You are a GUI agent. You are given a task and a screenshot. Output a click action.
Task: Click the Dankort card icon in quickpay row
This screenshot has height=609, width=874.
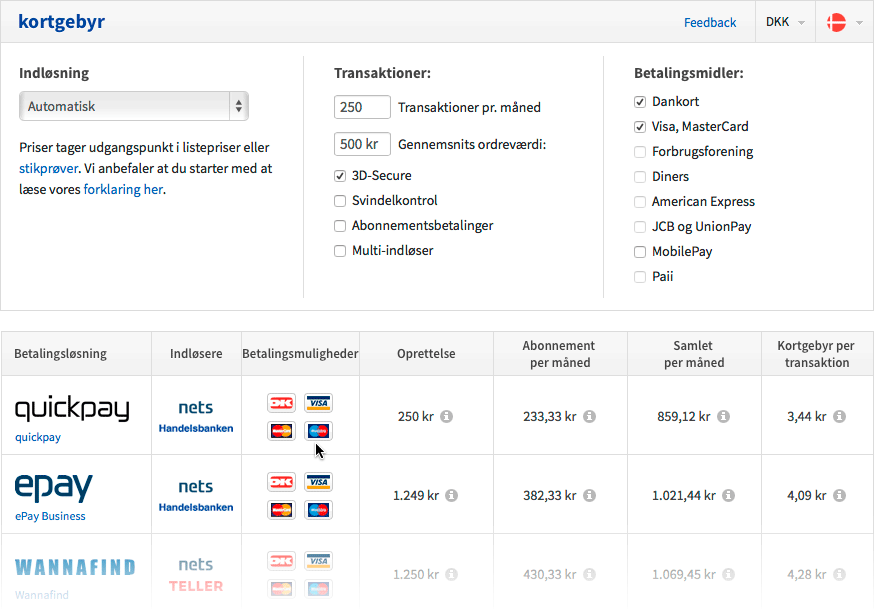281,403
